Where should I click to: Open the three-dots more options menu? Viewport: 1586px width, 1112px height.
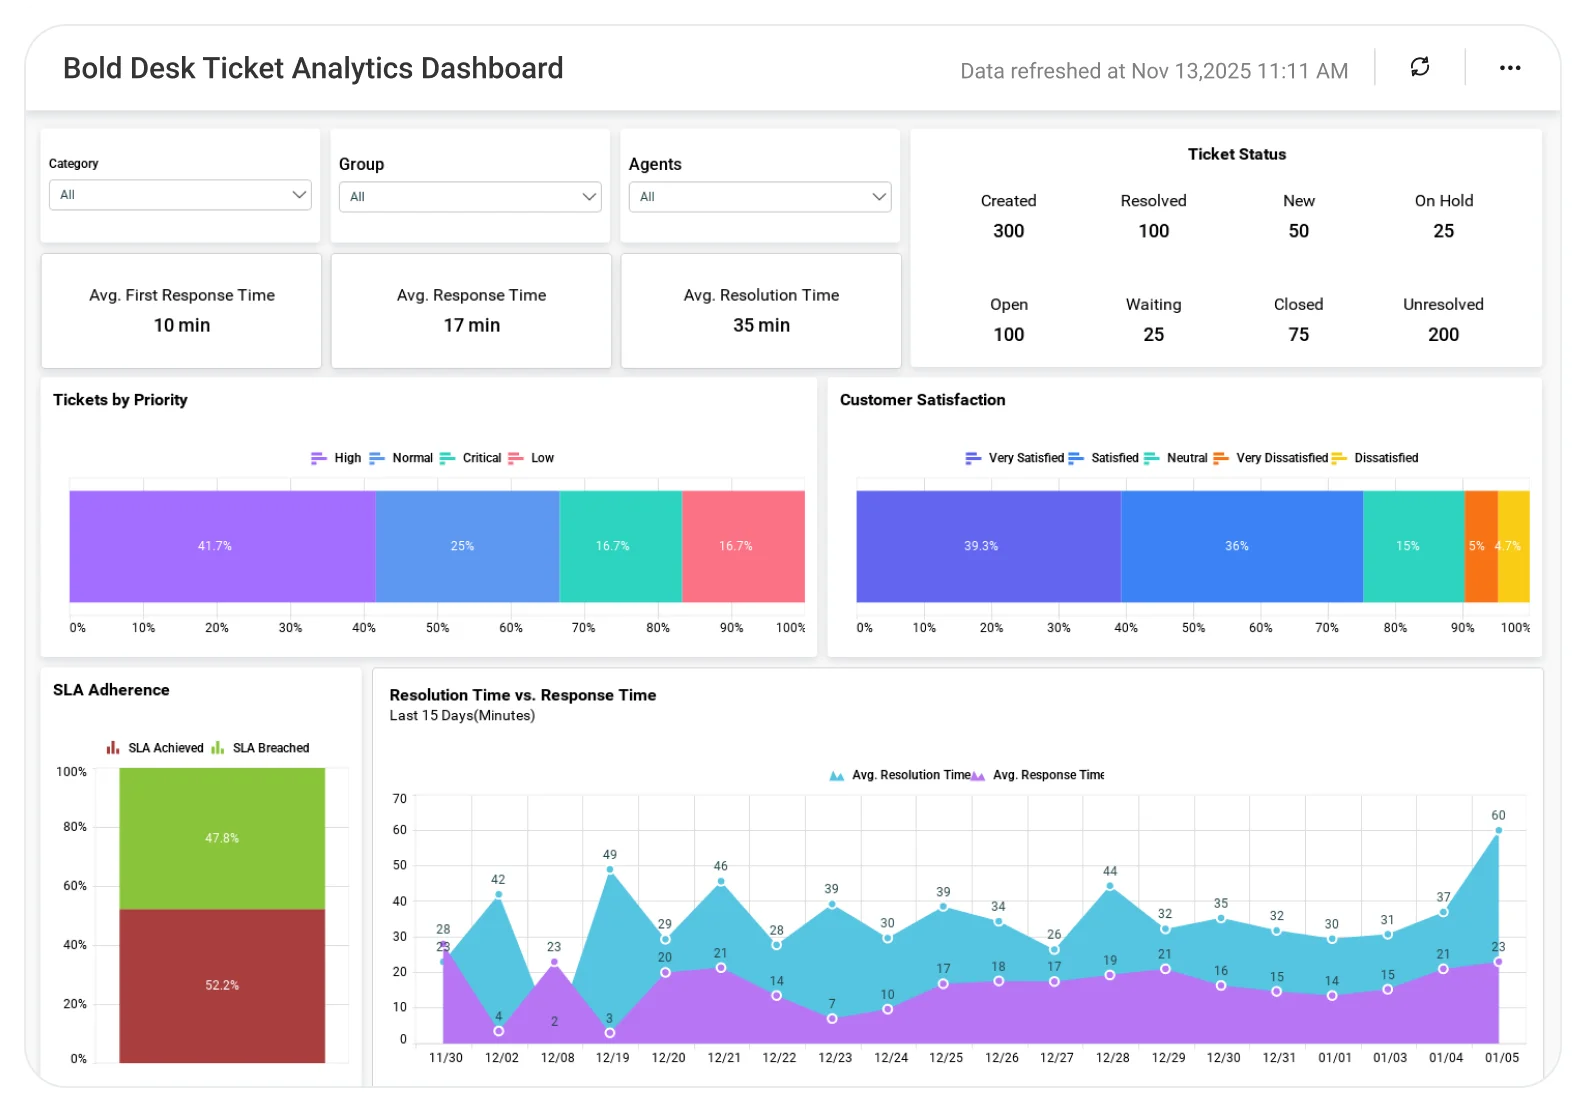click(x=1509, y=68)
